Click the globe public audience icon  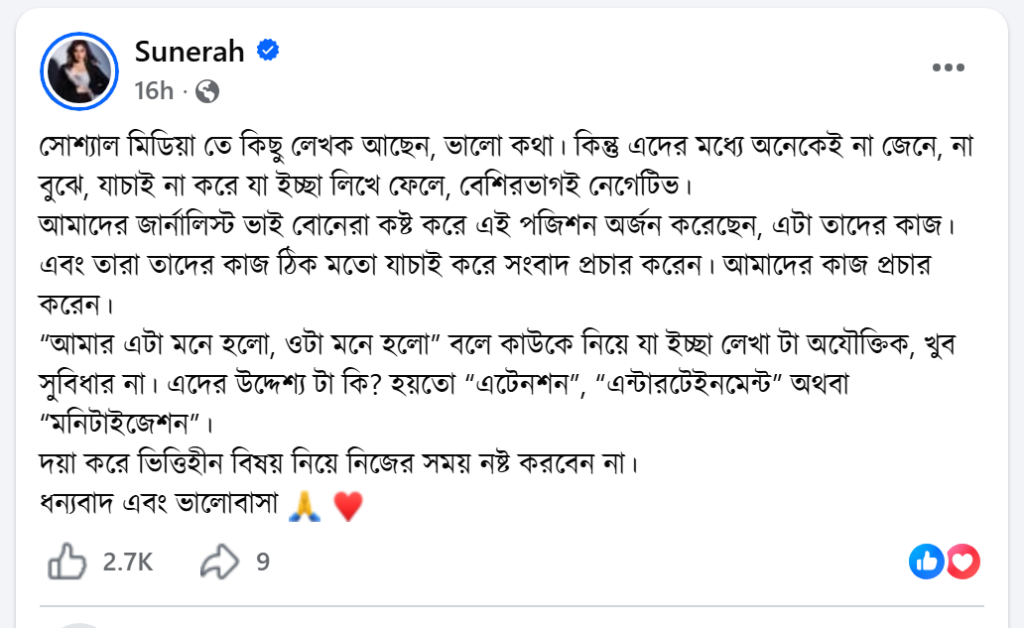207,92
